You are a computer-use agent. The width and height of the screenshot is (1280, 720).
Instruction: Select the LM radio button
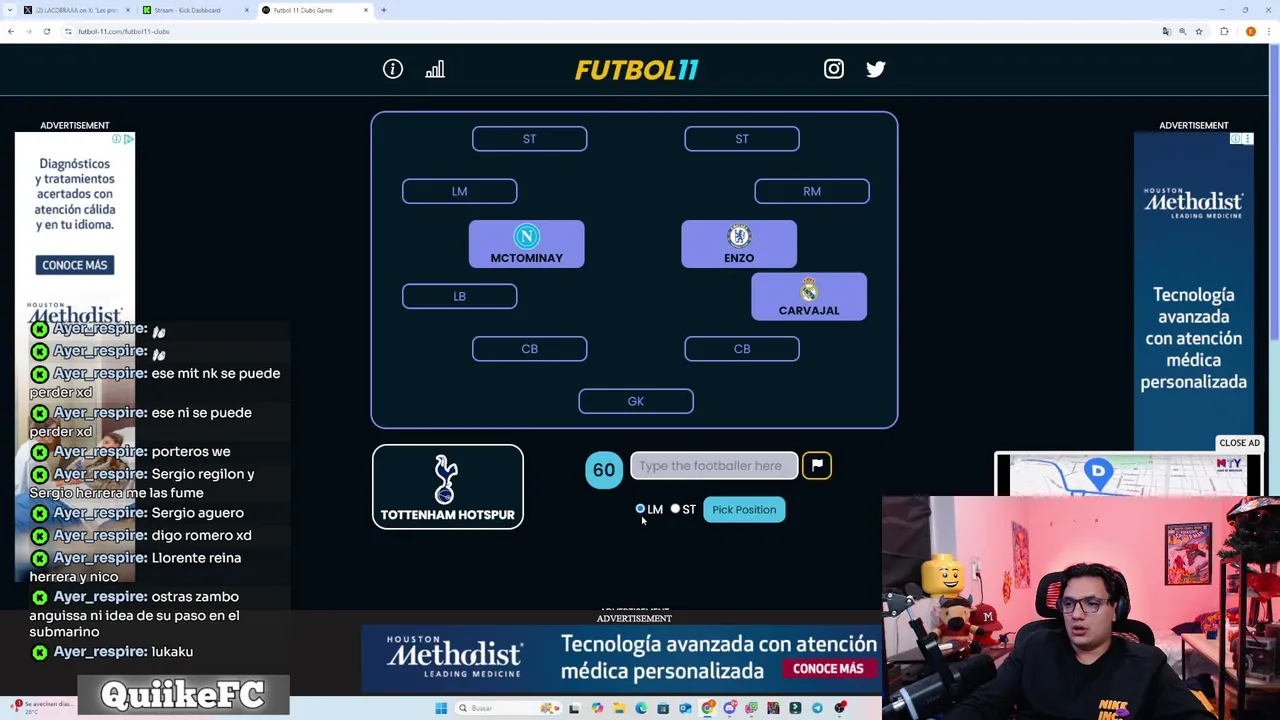tap(640, 509)
